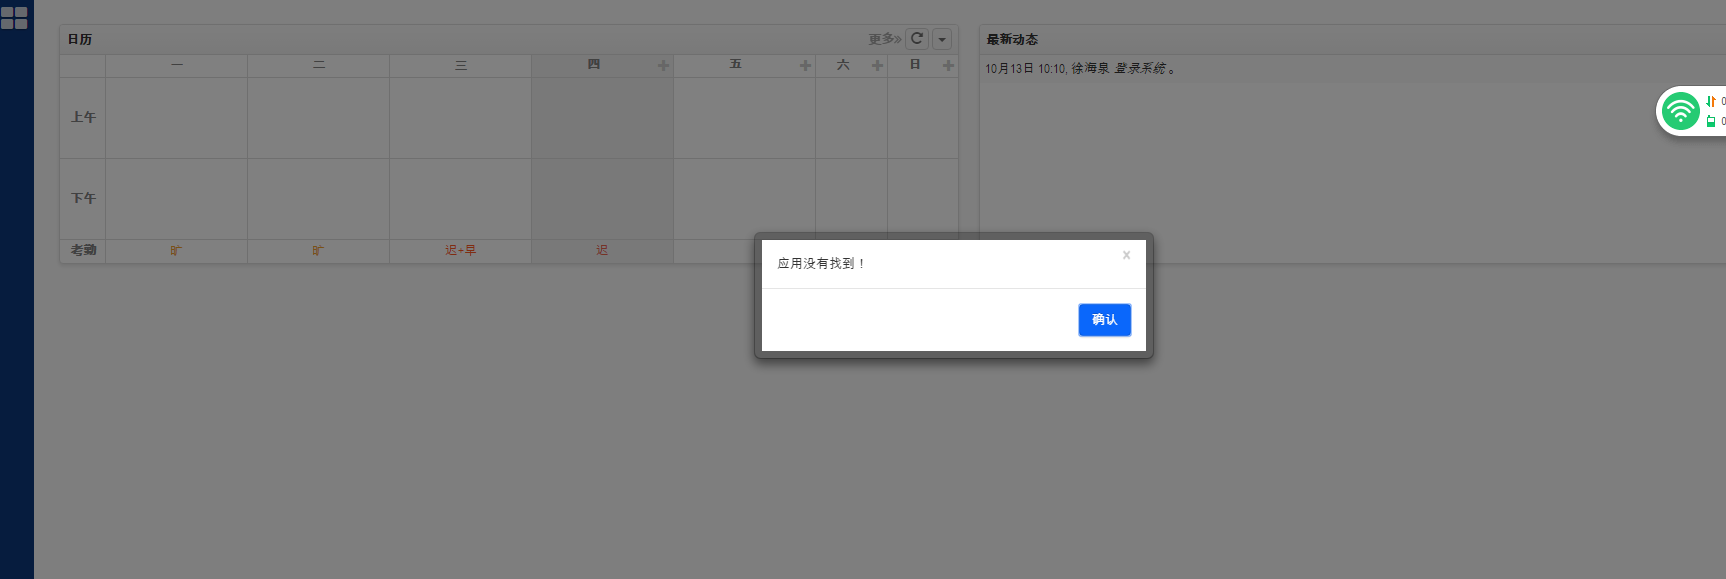Add an event on 四 with plus icon
The height and width of the screenshot is (579, 1726).
click(x=663, y=66)
